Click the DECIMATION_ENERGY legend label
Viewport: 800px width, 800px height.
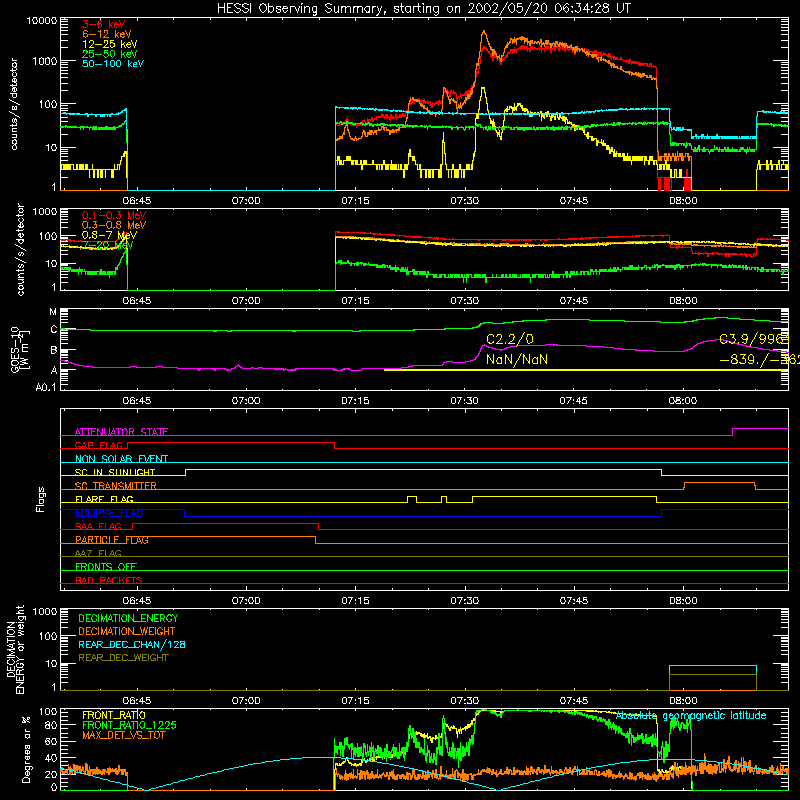[x=128, y=618]
